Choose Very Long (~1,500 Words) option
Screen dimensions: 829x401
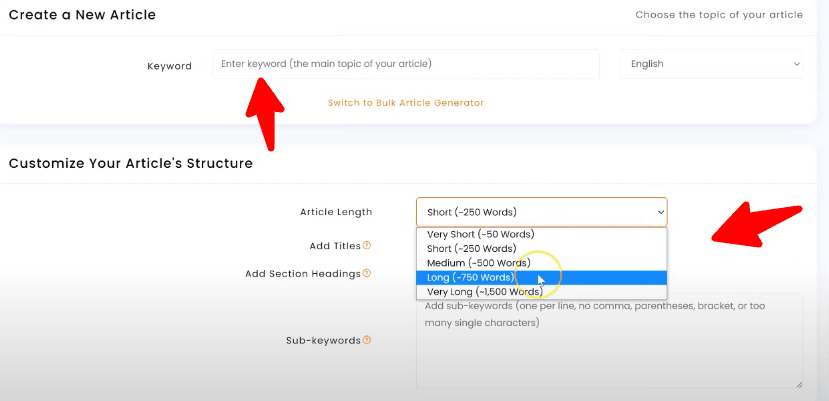(x=484, y=292)
